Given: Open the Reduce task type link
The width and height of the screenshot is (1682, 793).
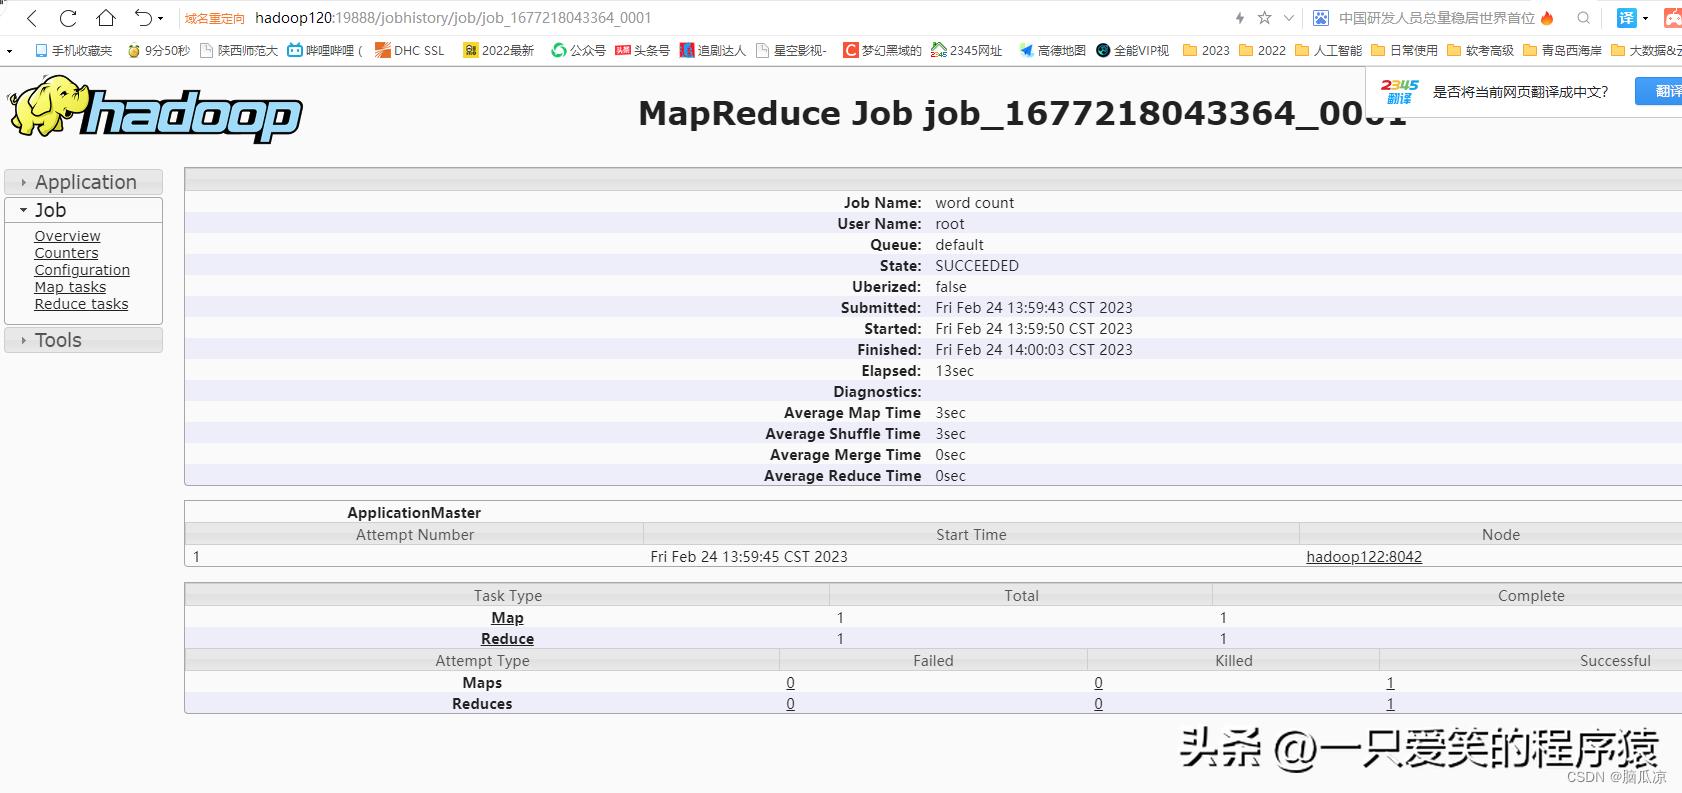Looking at the screenshot, I should pyautogui.click(x=507, y=639).
